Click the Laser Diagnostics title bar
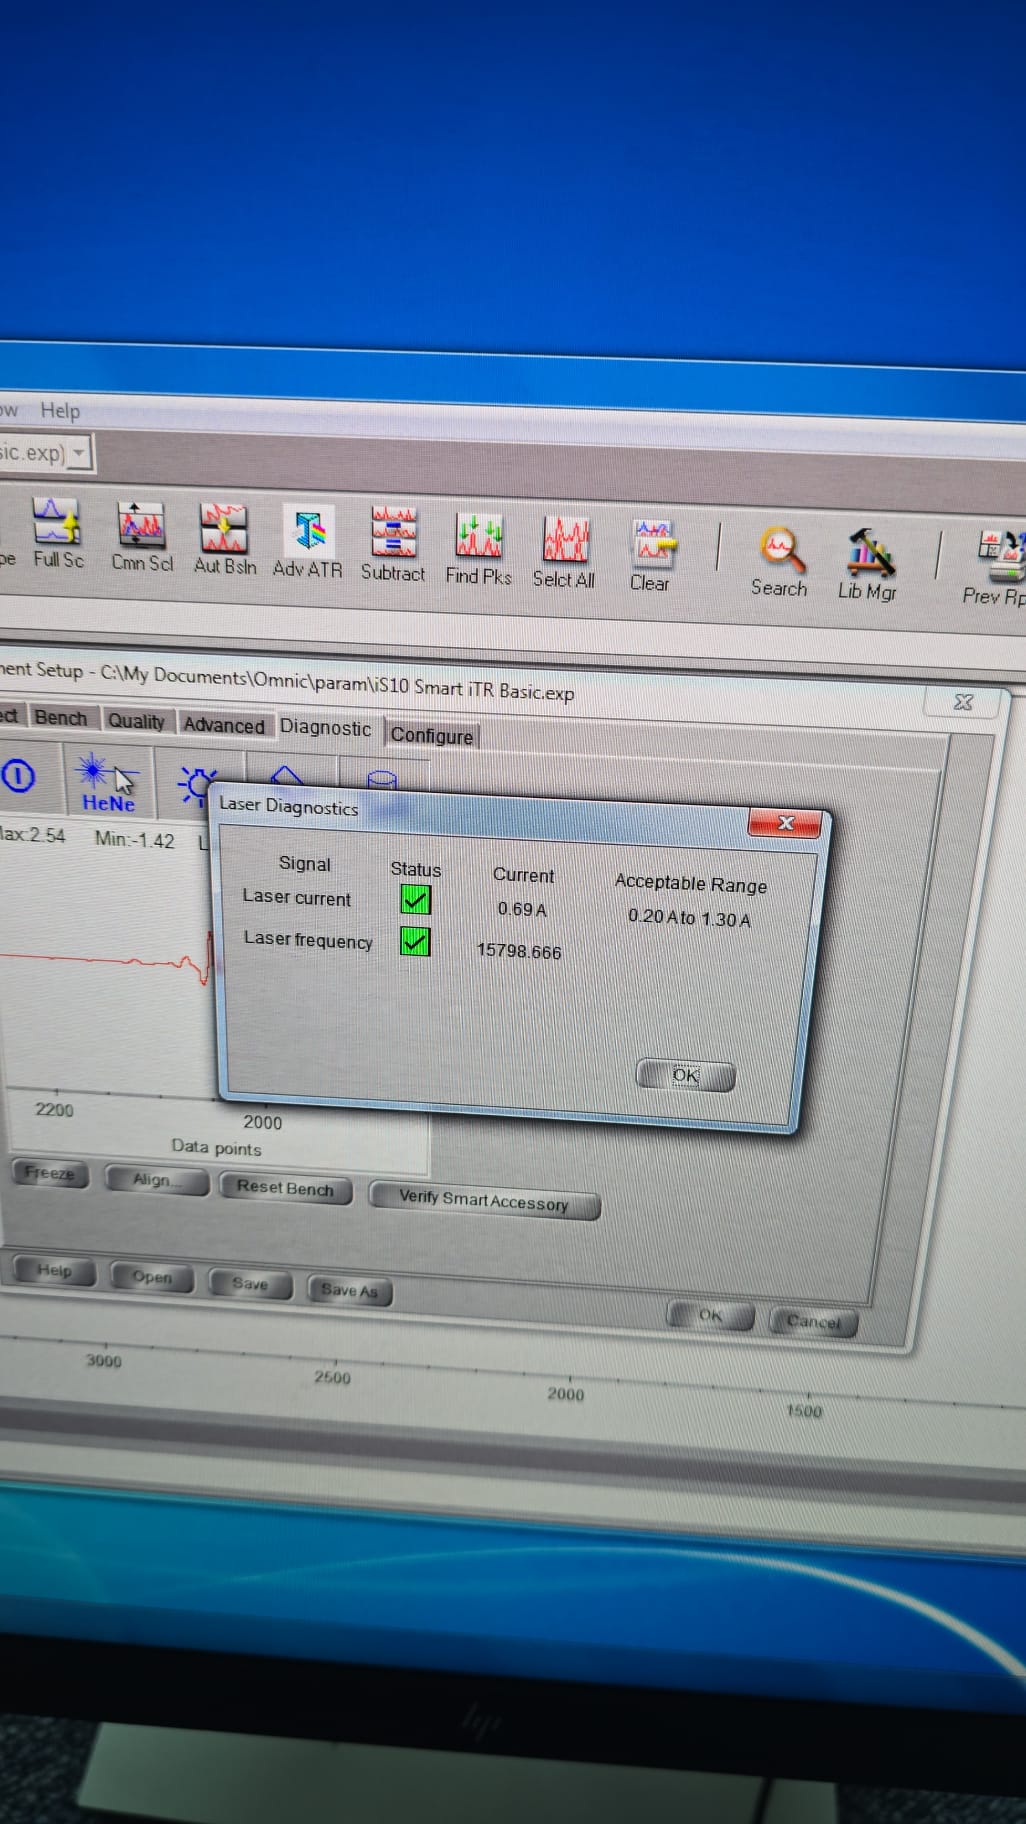 480,812
